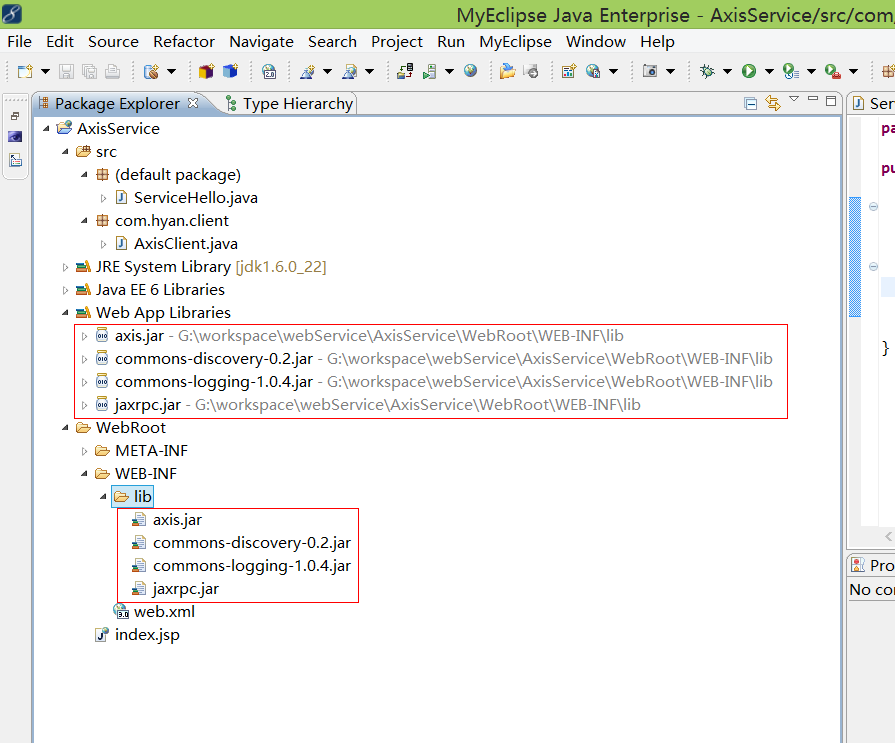
Task: Click the Save All icon
Action: pos(90,71)
